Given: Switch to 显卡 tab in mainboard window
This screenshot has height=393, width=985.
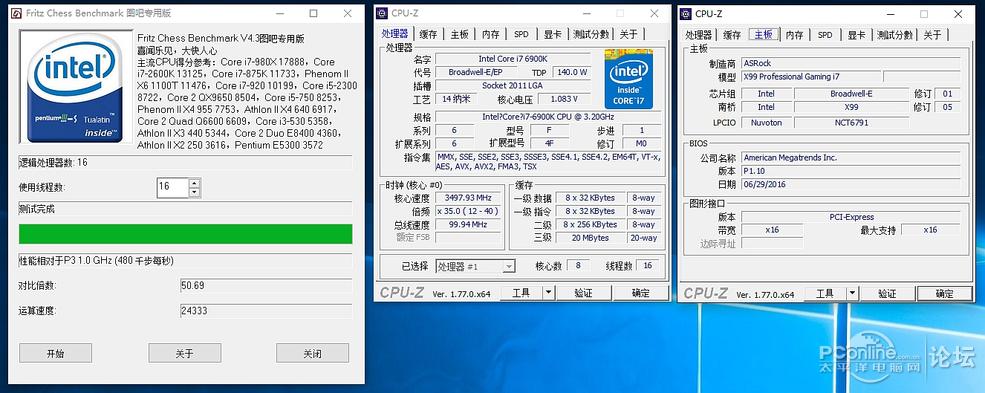Looking at the screenshot, I should (x=856, y=35).
